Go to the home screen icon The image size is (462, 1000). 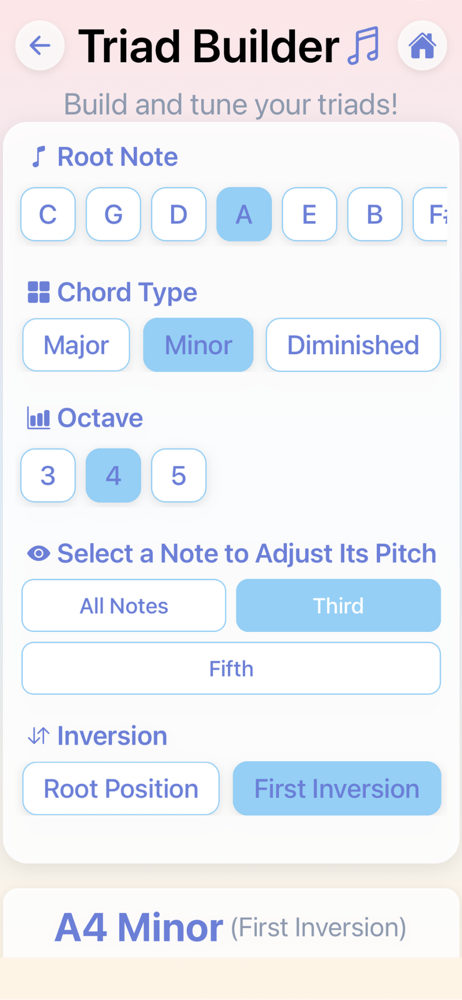(x=422, y=45)
